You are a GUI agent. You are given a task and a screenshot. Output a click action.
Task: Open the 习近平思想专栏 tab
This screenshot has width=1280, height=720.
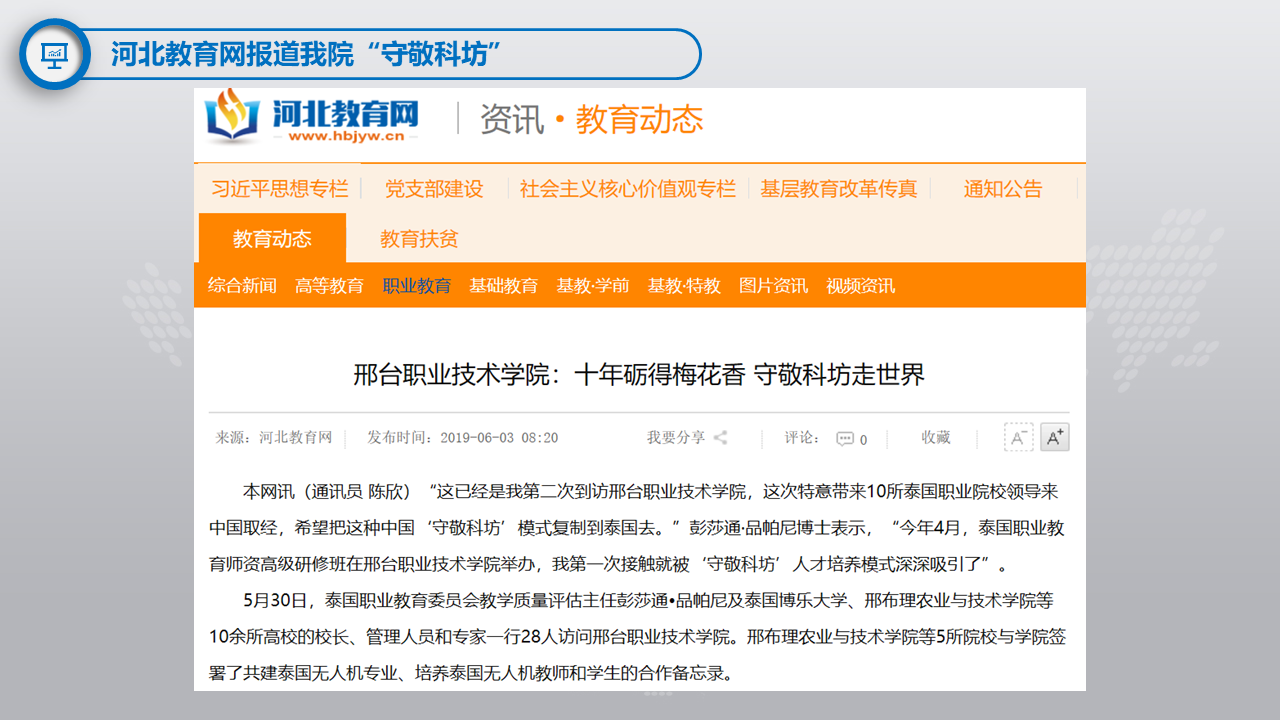pos(279,189)
